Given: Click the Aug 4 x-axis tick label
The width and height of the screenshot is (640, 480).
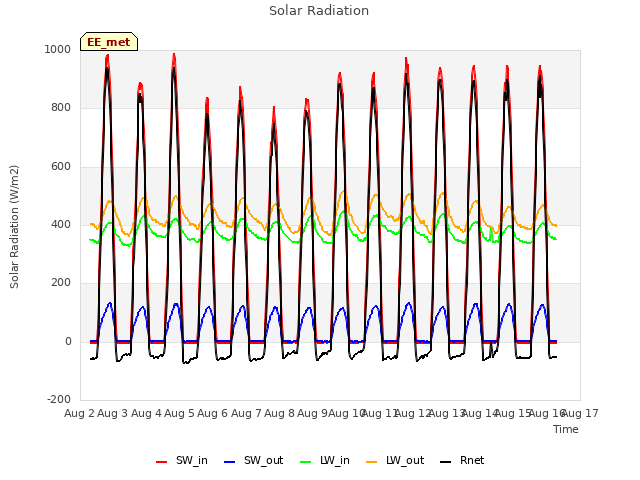Looking at the screenshot, I should tap(146, 413).
